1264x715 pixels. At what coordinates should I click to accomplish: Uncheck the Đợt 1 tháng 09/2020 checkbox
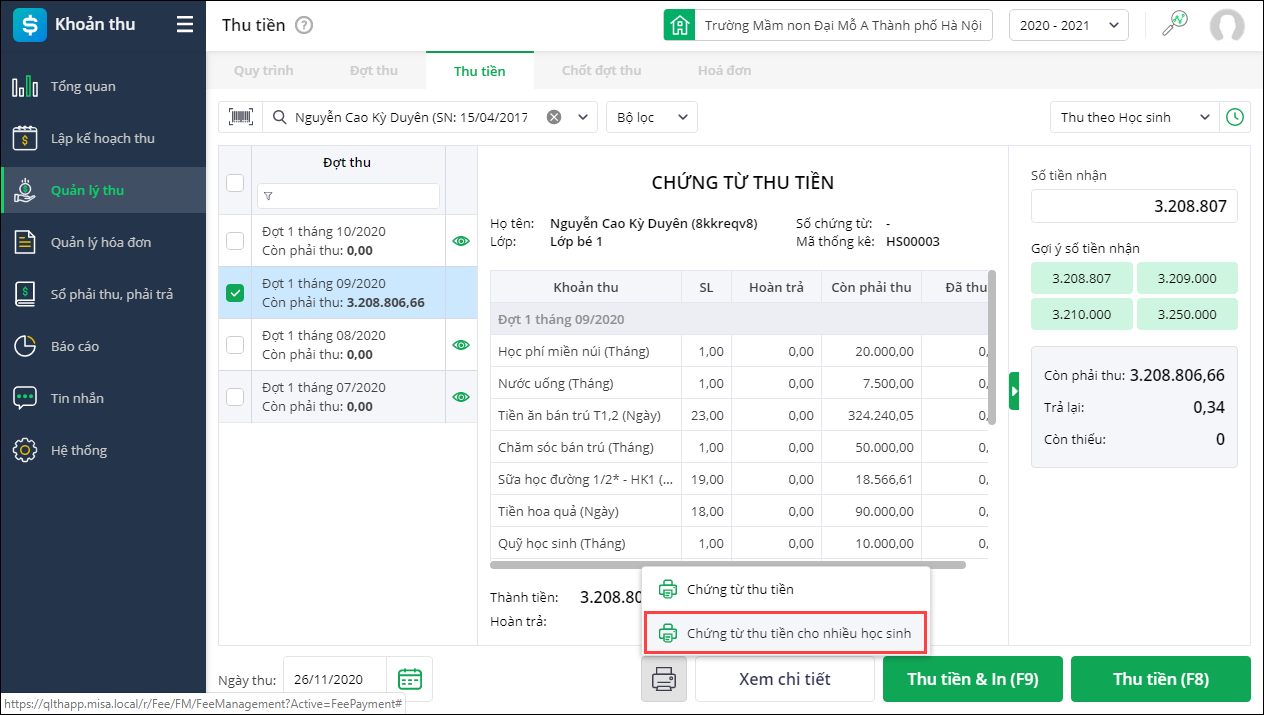point(235,293)
